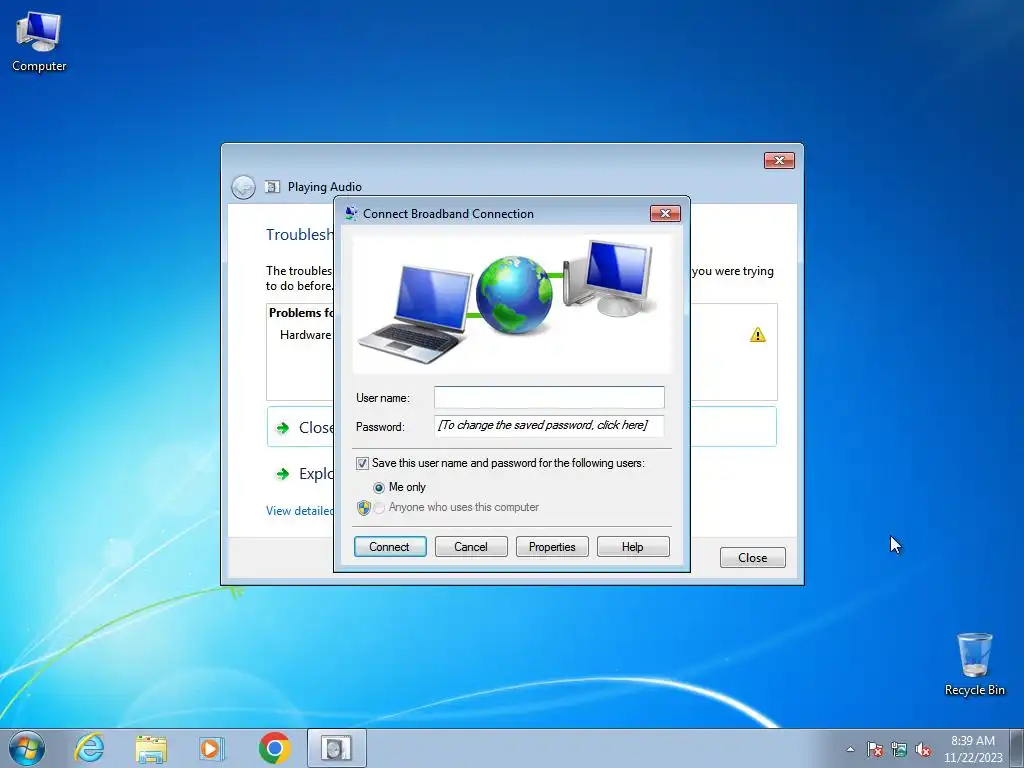Click the muted volume tray icon
The image size is (1024, 768).
click(x=923, y=750)
